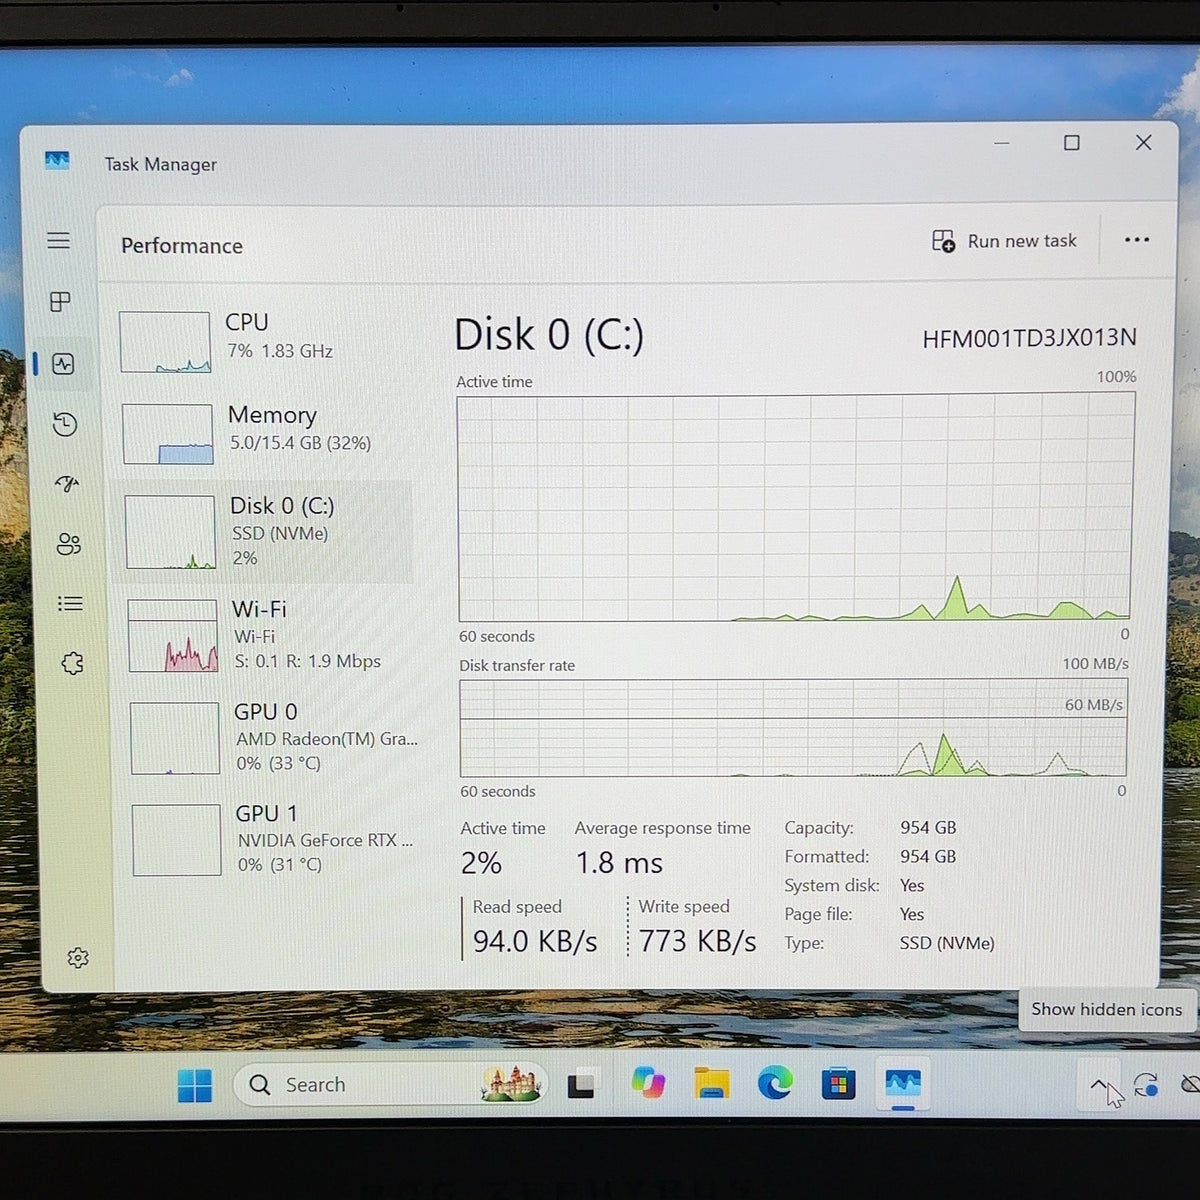Select the Memory performance entry

coord(262,432)
